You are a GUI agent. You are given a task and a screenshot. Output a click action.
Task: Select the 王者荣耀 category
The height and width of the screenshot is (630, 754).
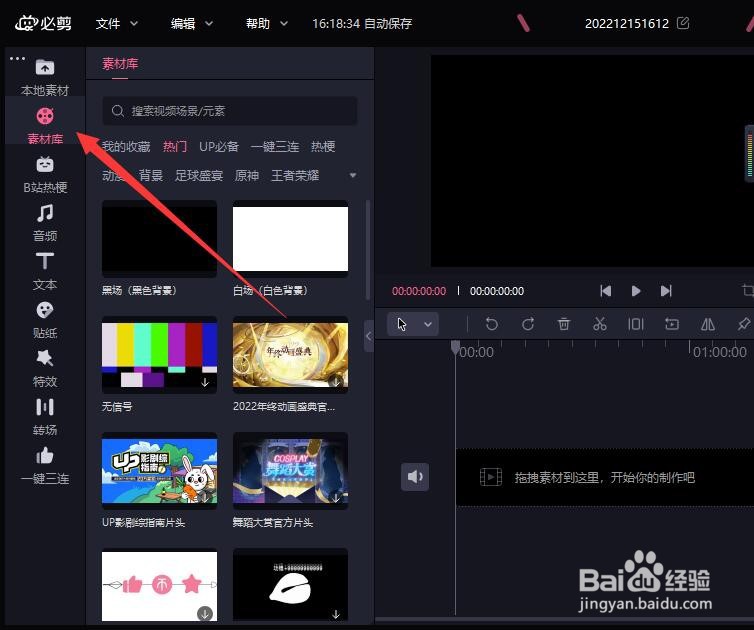[x=295, y=176]
